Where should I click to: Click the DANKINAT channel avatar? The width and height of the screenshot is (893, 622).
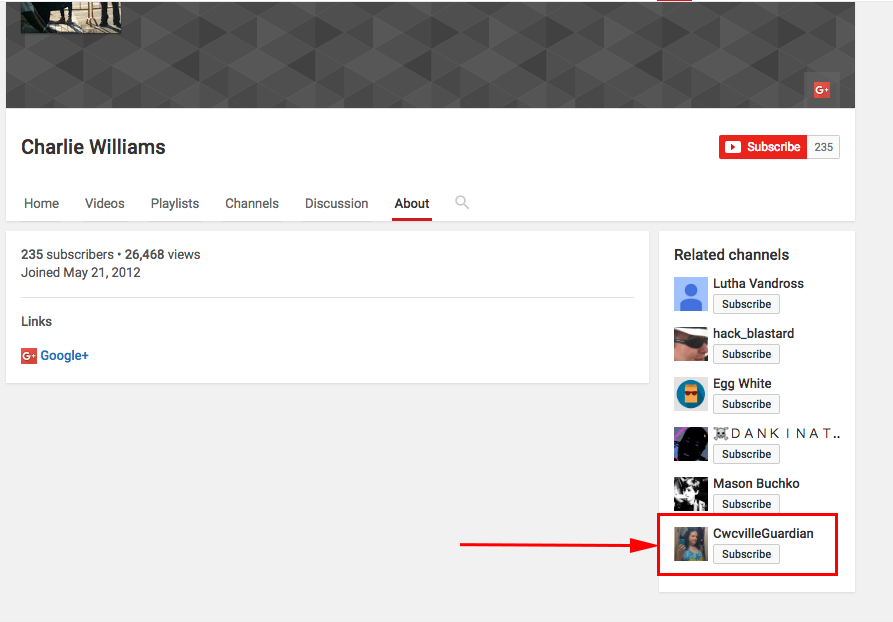point(691,444)
